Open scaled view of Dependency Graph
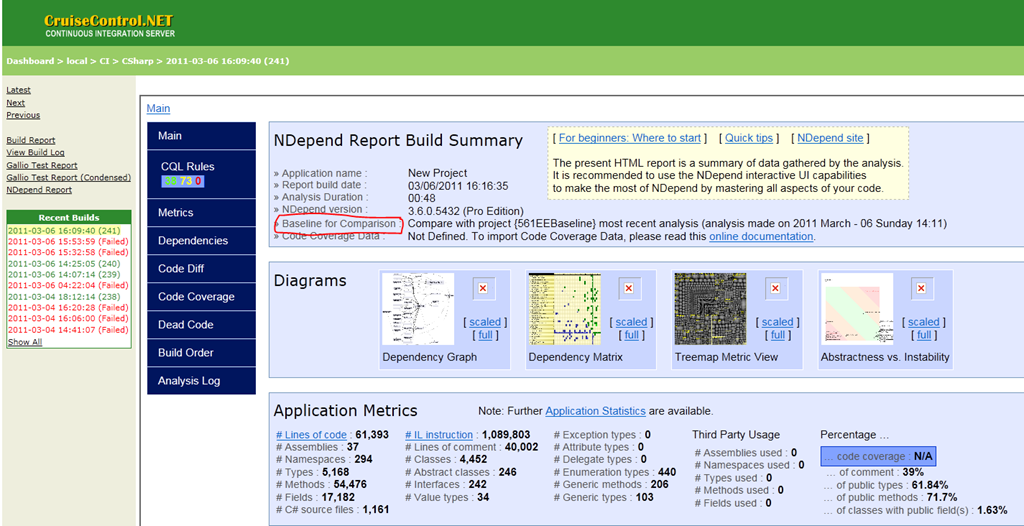The height and width of the screenshot is (526, 1024). (x=485, y=322)
